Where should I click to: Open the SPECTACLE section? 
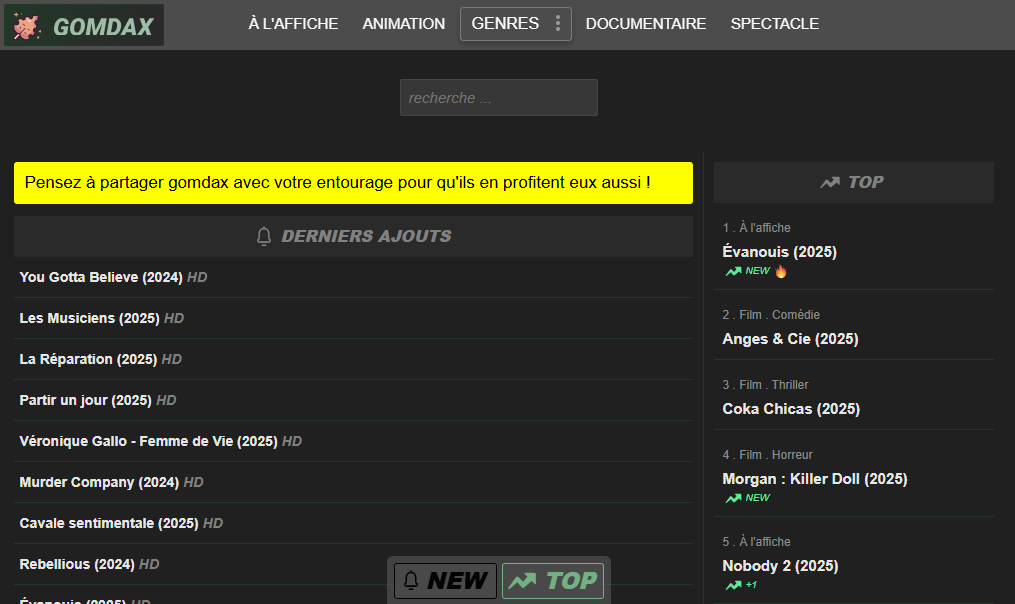click(774, 24)
